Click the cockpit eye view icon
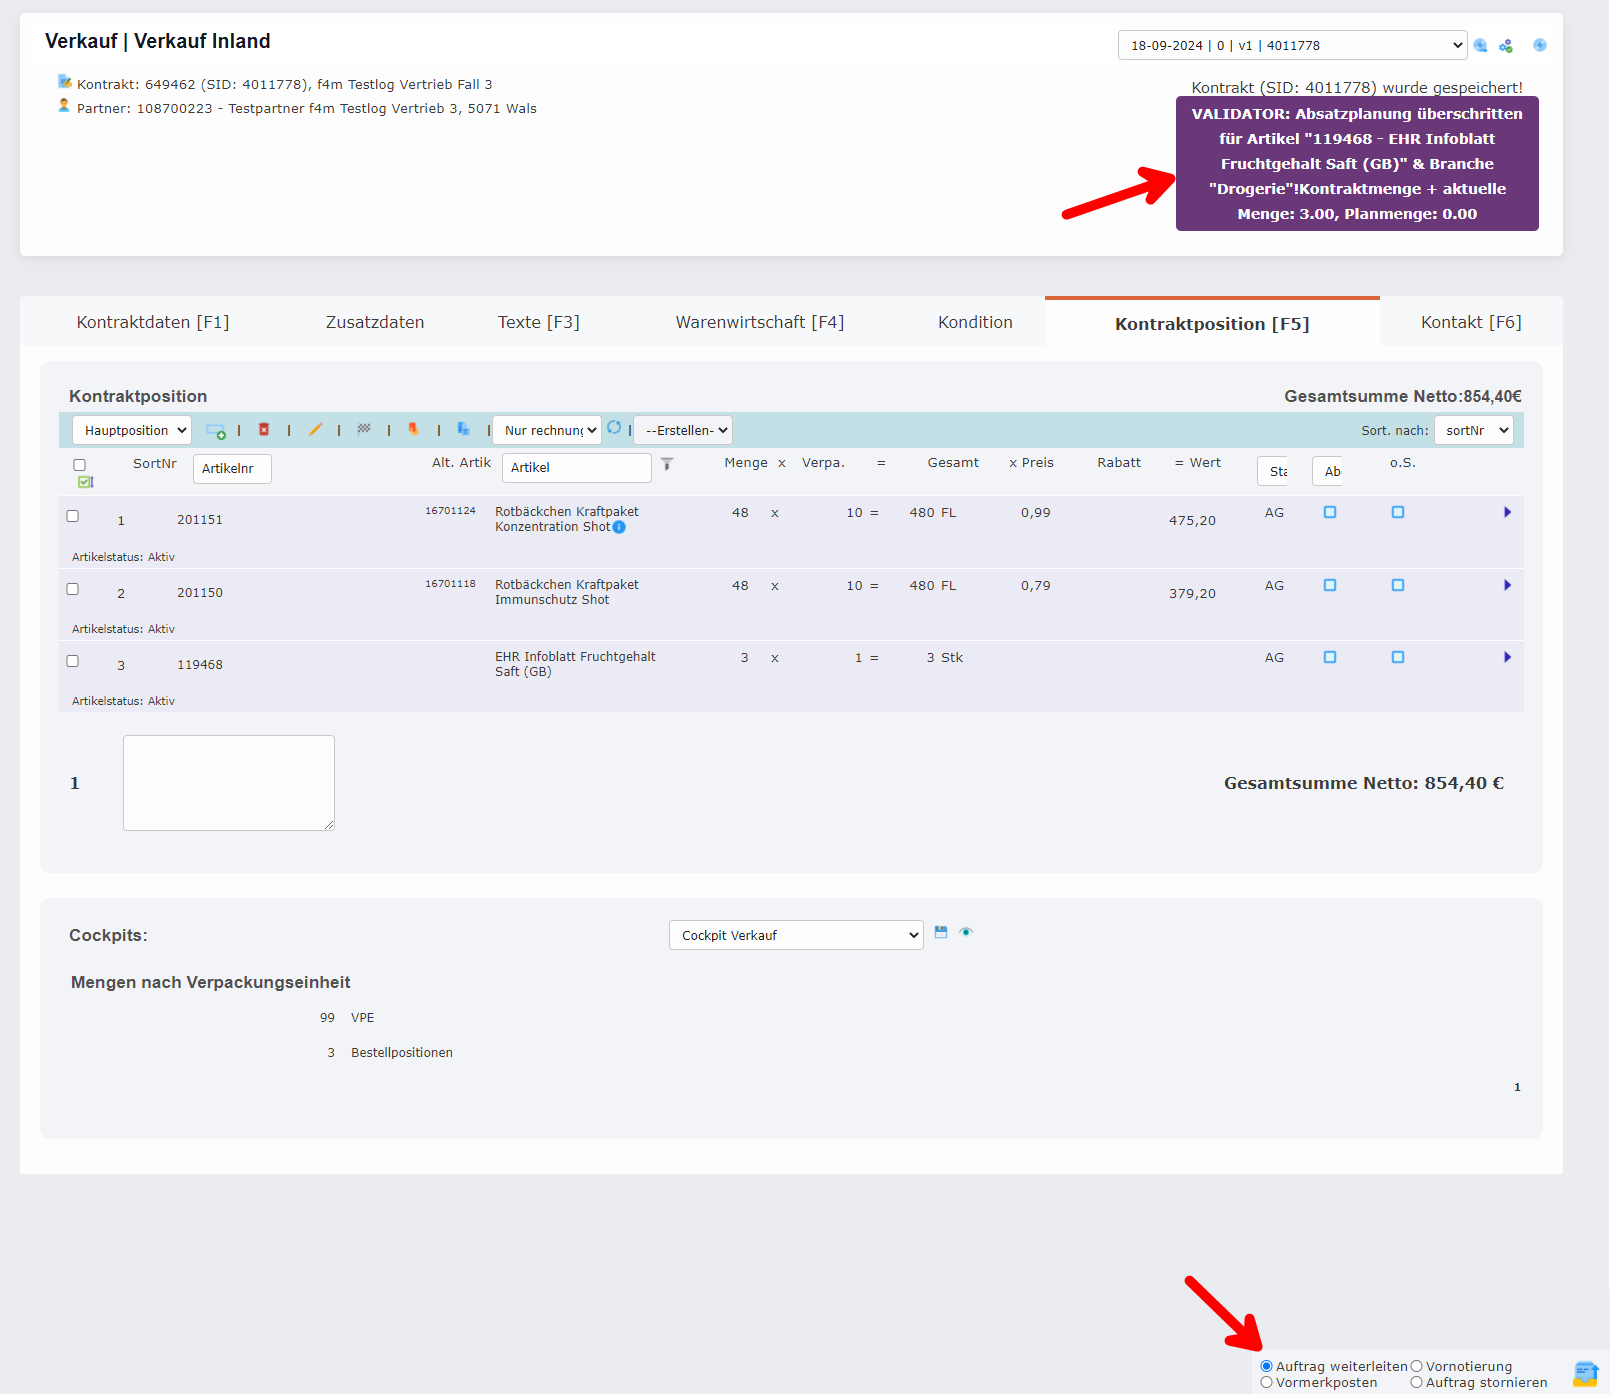 [x=966, y=932]
